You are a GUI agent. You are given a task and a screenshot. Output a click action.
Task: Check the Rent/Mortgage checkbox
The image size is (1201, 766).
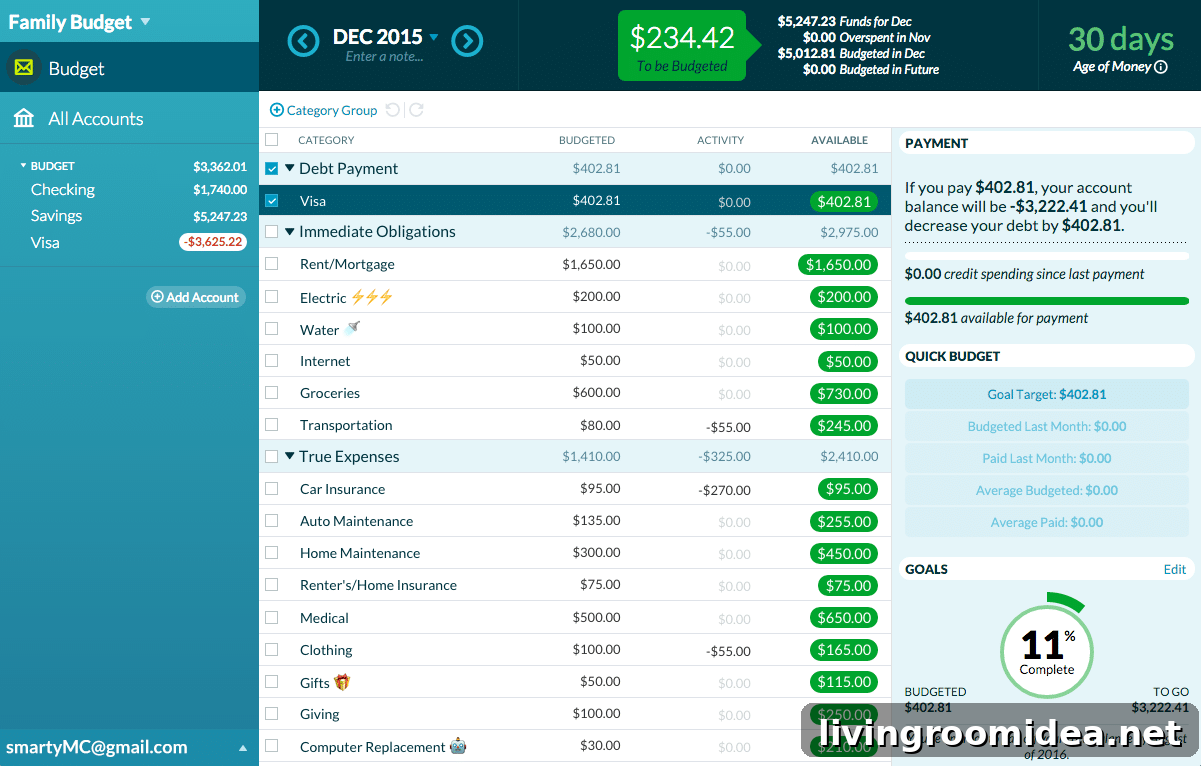pos(272,264)
